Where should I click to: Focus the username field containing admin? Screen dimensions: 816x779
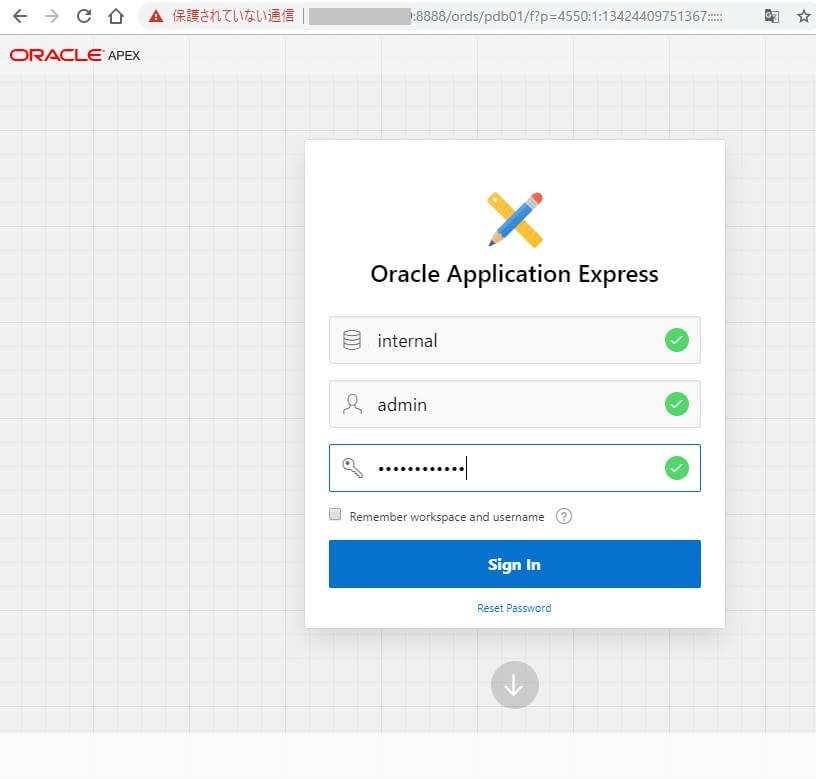click(515, 404)
